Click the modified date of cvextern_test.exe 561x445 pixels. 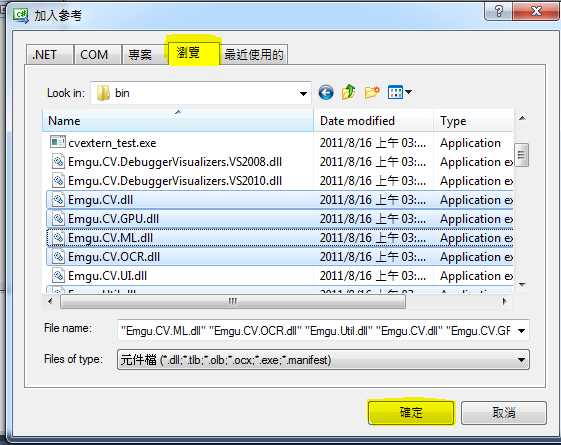coord(373,143)
